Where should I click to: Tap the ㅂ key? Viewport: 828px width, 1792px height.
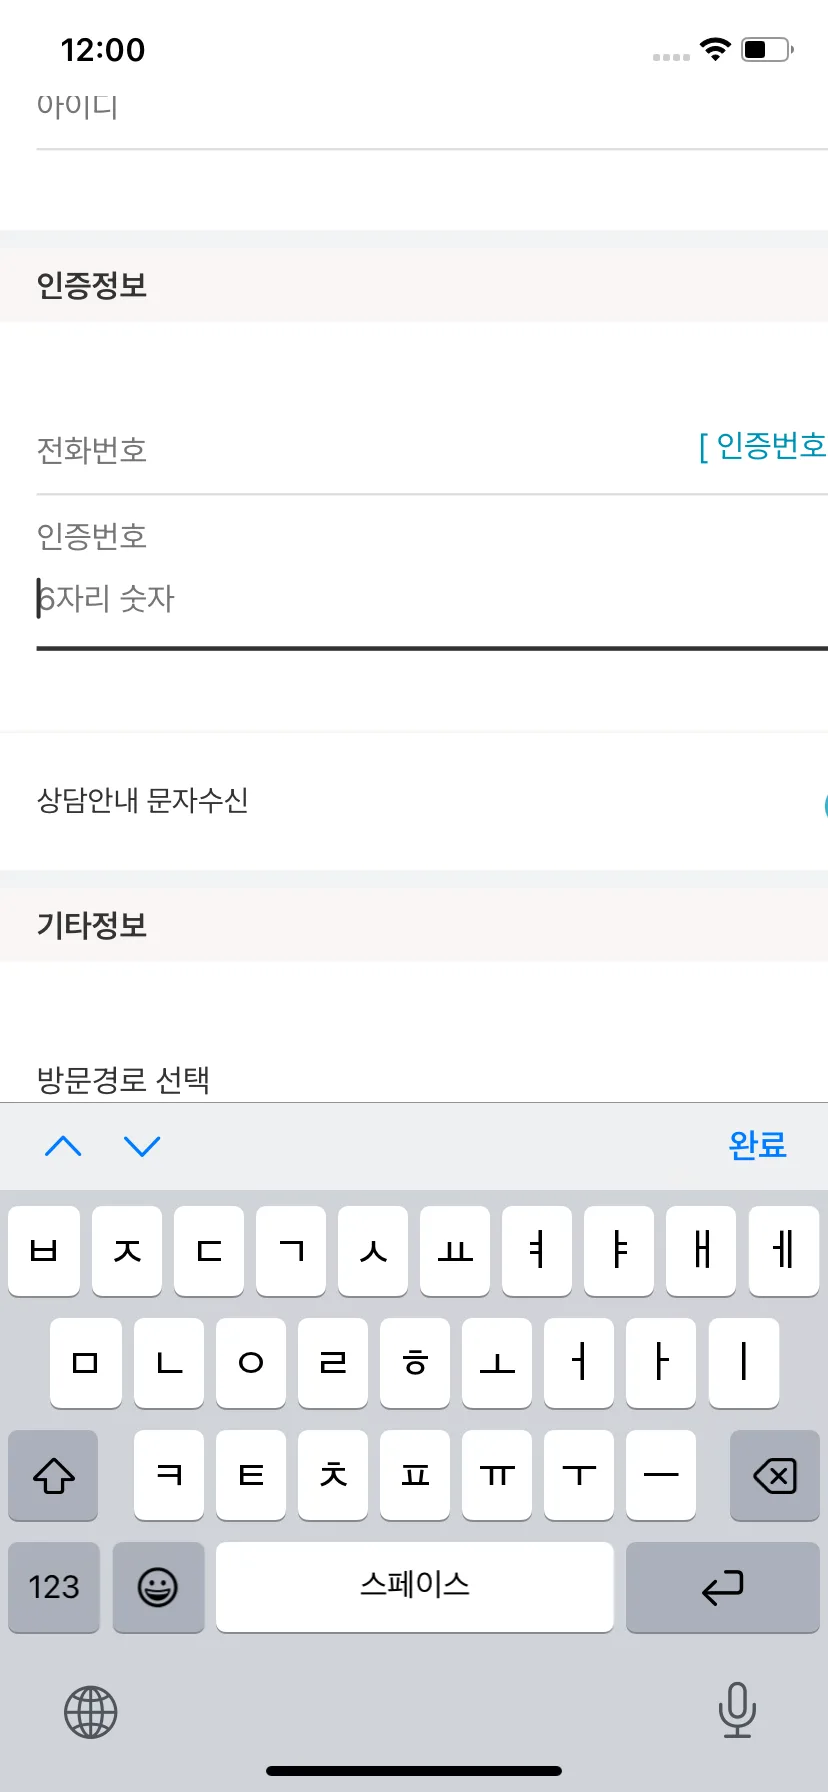point(44,1251)
